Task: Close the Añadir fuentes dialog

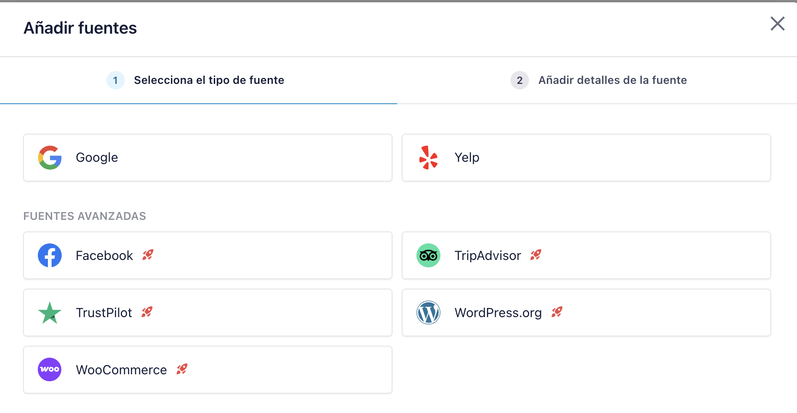Action: click(x=777, y=23)
